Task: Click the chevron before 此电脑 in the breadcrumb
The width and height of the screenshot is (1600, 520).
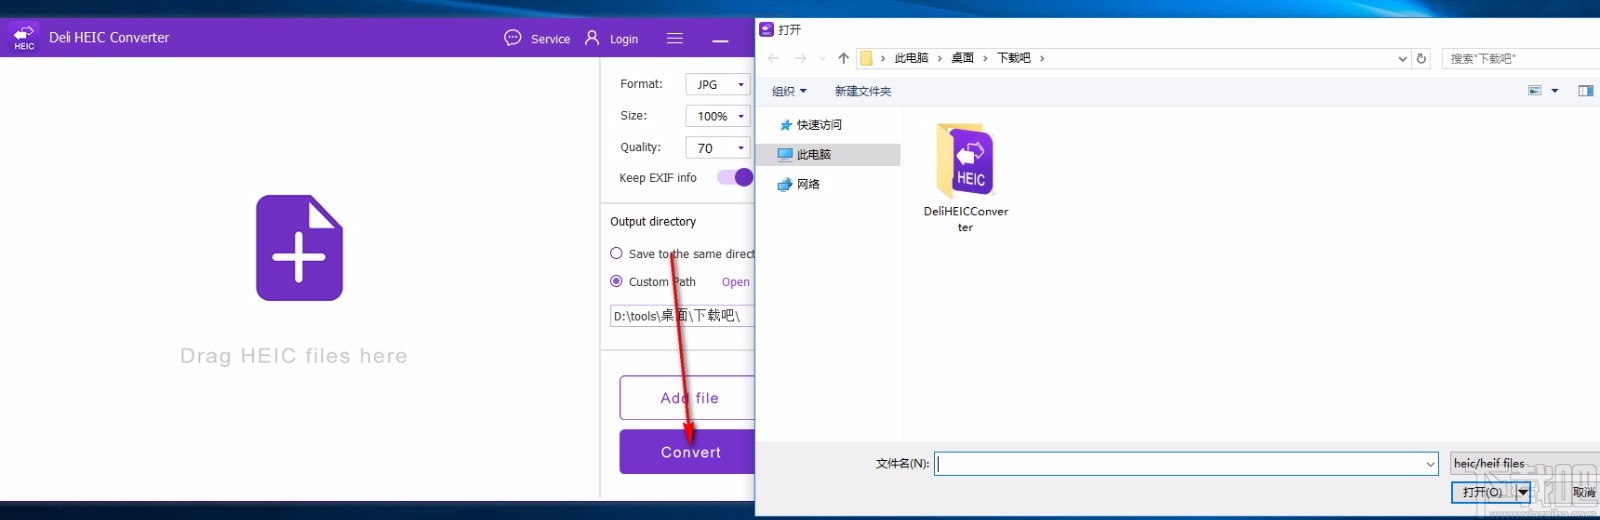Action: [883, 59]
